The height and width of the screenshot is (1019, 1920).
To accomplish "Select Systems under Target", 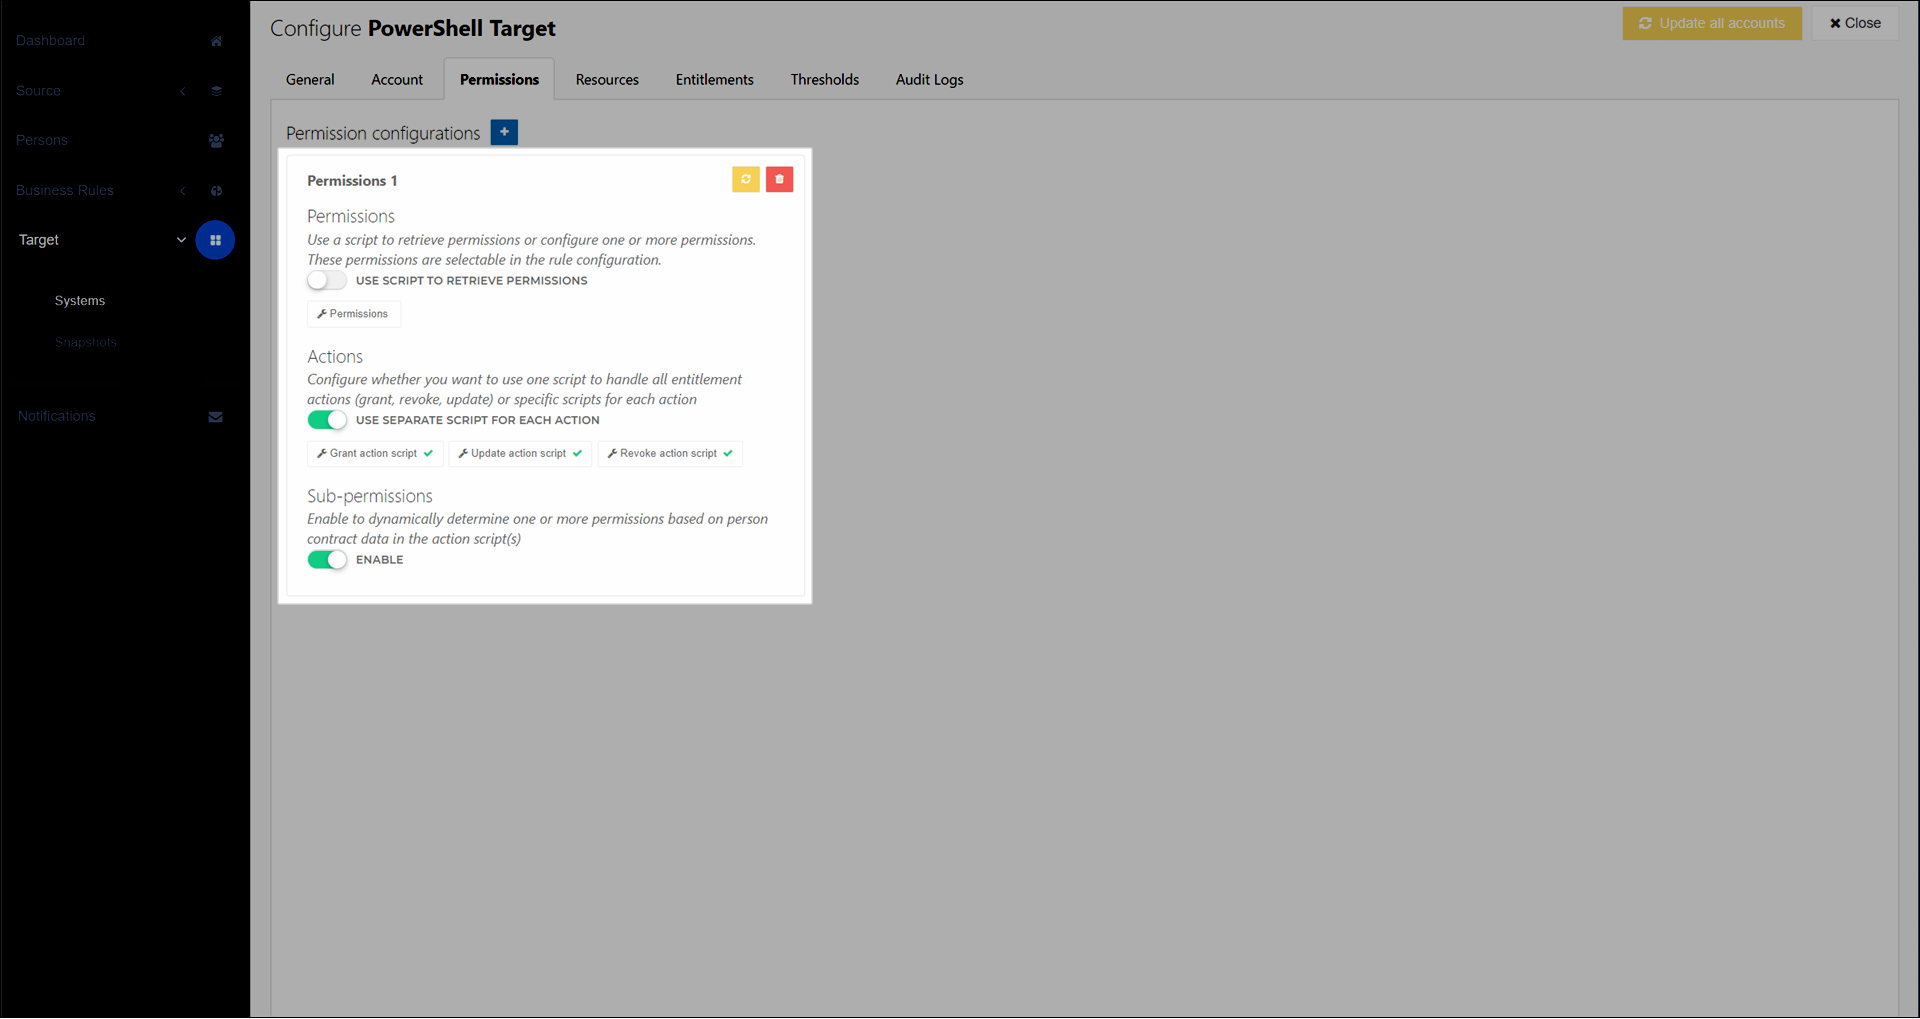I will click(x=80, y=301).
